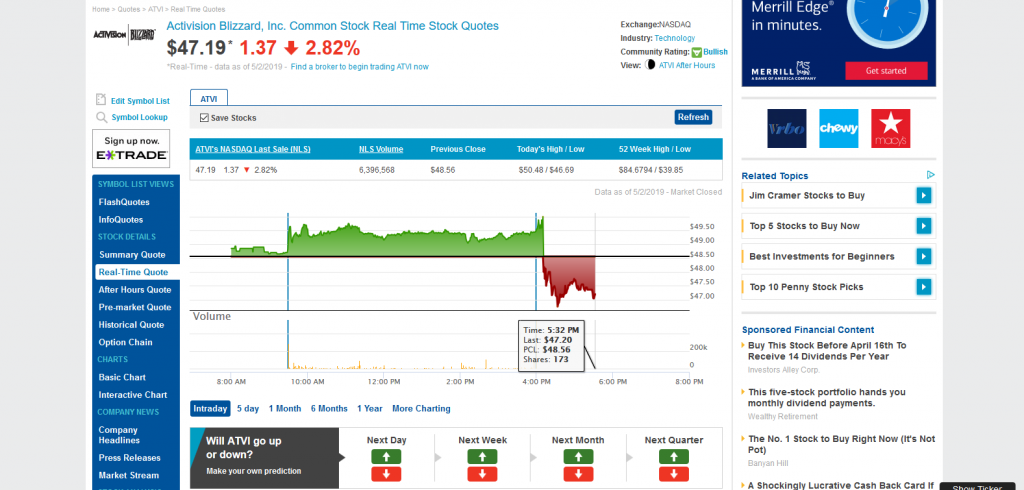Click arrow for Top 10 Penny Stock Picks
Viewport: 1024px width, 490px height.
(x=923, y=287)
